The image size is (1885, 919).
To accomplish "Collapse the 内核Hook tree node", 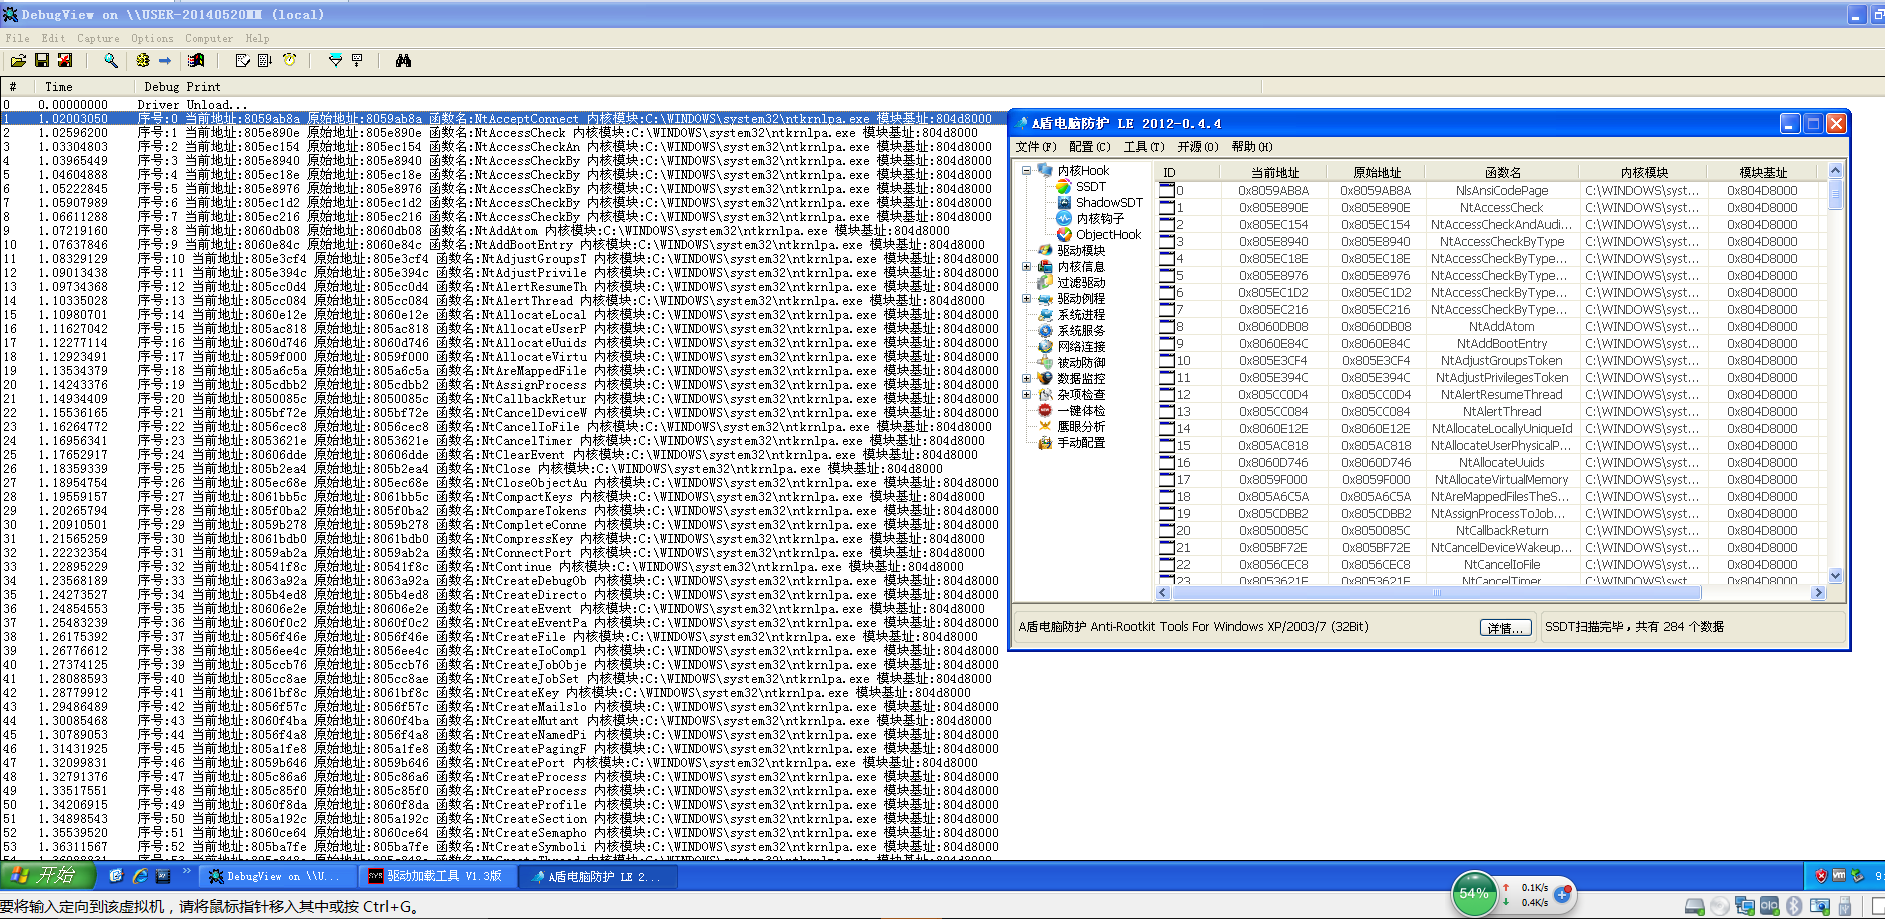I will tap(1026, 171).
